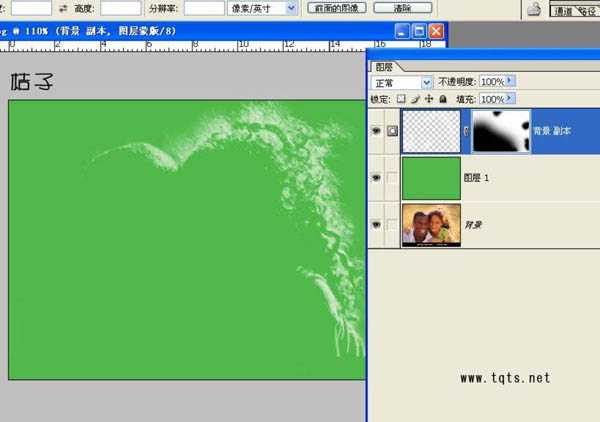Maximize the document window

point(419,31)
